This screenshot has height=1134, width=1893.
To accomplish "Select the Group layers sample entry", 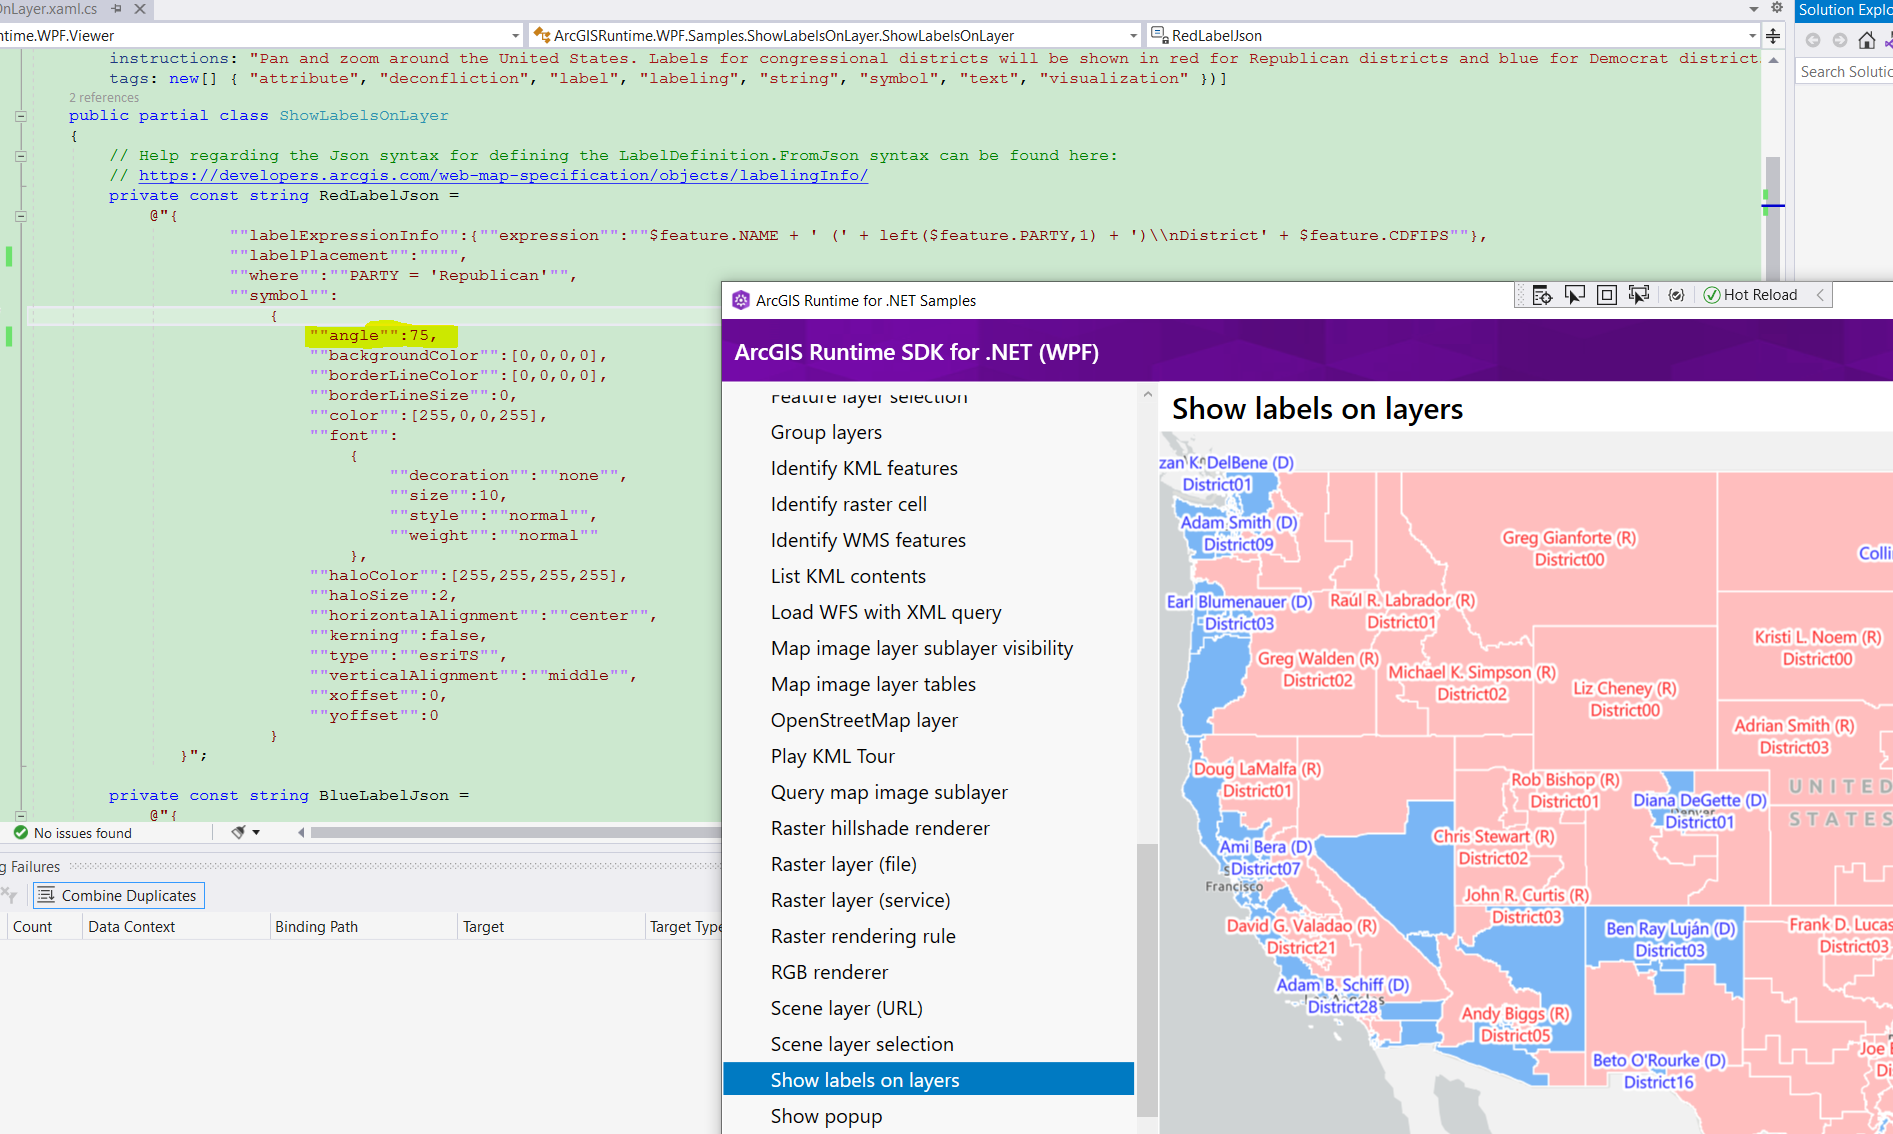I will (x=826, y=431).
